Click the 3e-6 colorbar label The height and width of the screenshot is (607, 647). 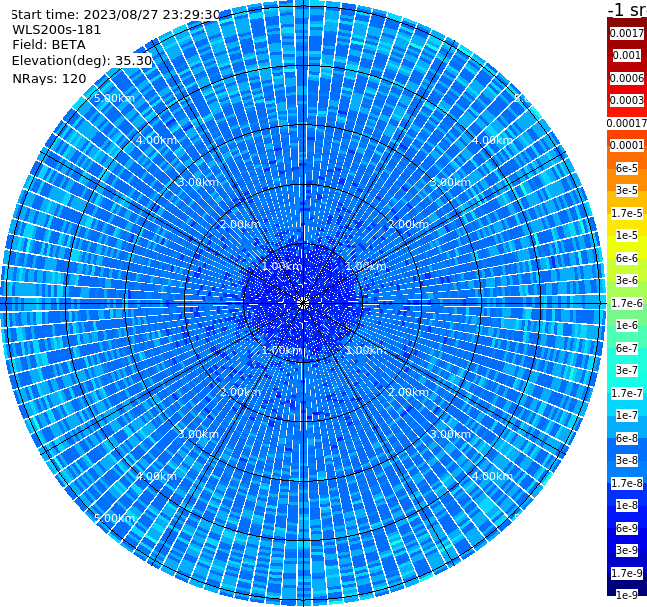627,280
